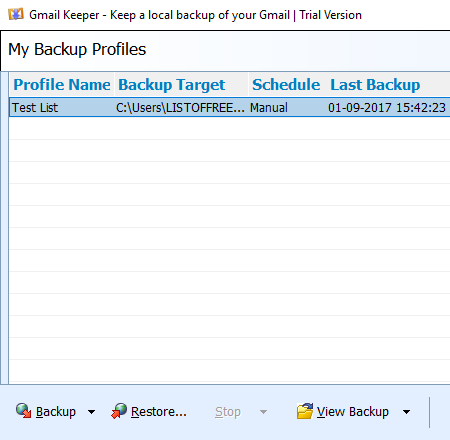Sort by Profile Name column header
Image resolution: width=450 pixels, height=440 pixels.
click(62, 85)
